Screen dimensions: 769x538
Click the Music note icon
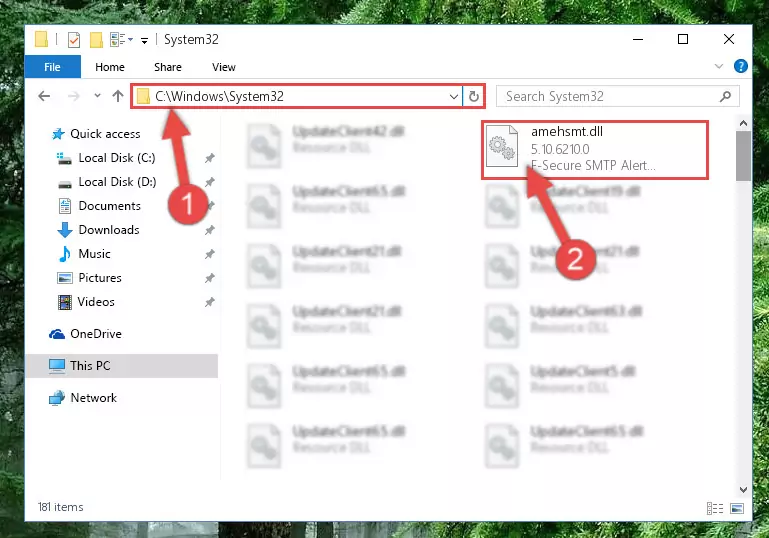(65, 254)
